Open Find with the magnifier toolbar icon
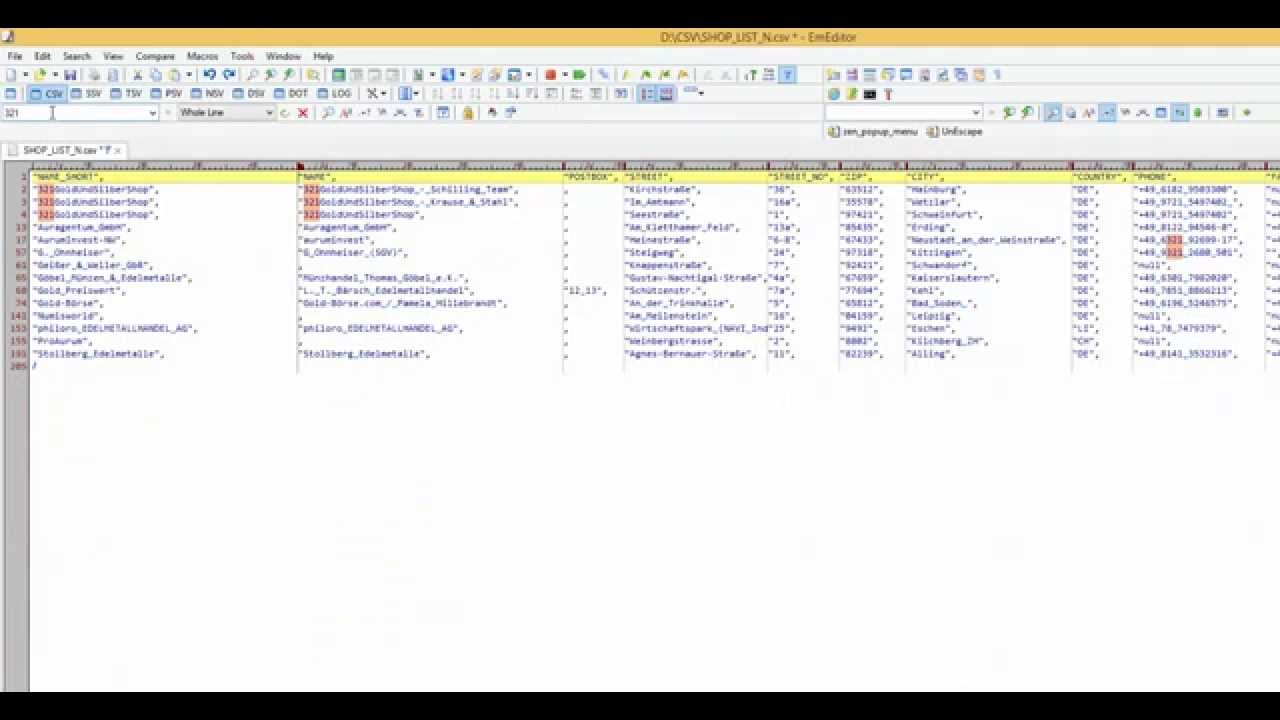Image resolution: width=1280 pixels, height=720 pixels. point(252,74)
